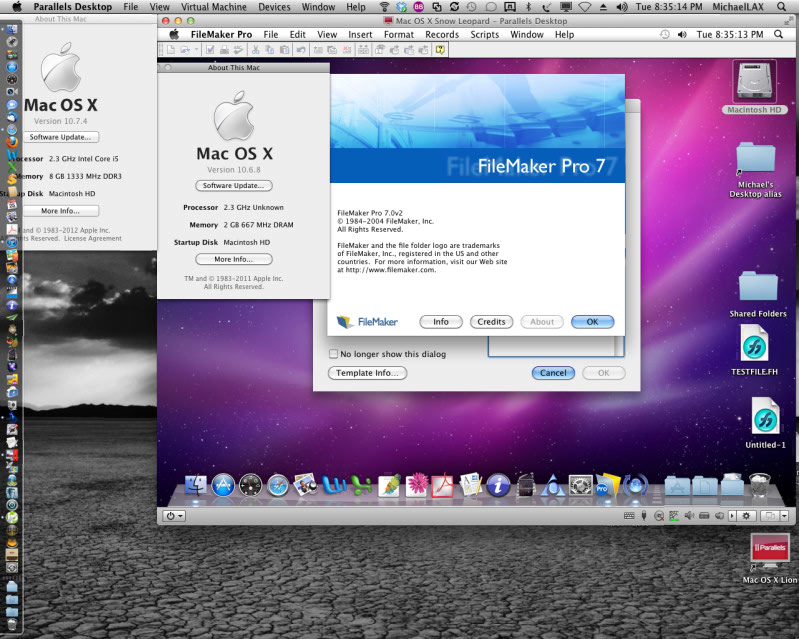Select the Macintosh HD desktop icon

tap(755, 87)
